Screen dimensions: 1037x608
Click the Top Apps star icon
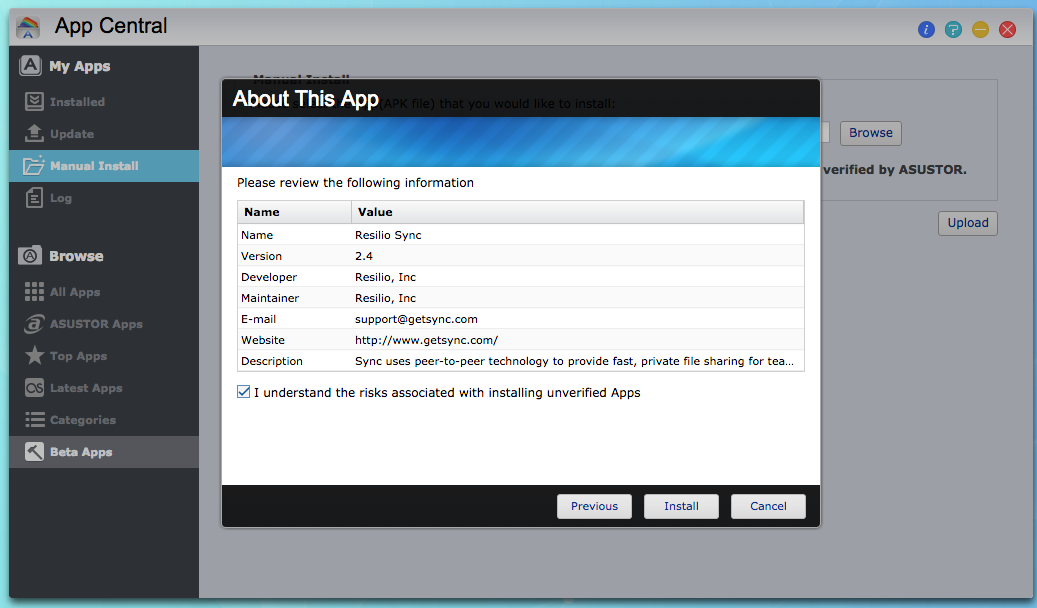(x=34, y=355)
